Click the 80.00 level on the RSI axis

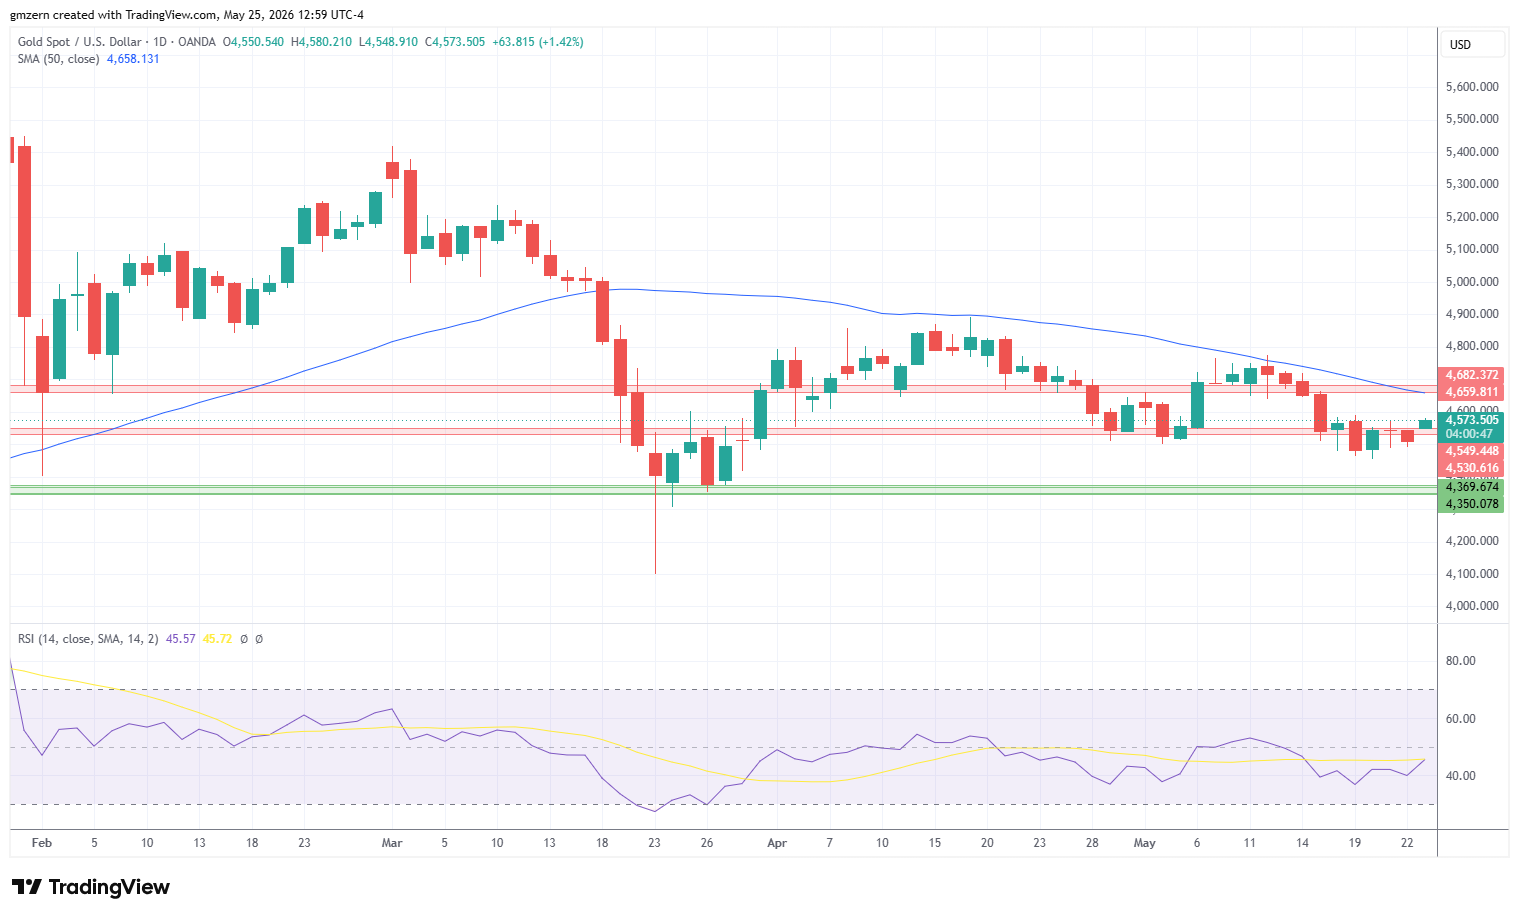click(1461, 661)
